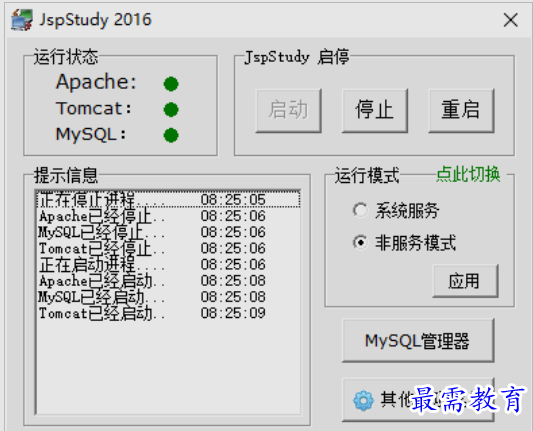Select log row Tomcat已经停止 08:25:06

click(x=168, y=248)
